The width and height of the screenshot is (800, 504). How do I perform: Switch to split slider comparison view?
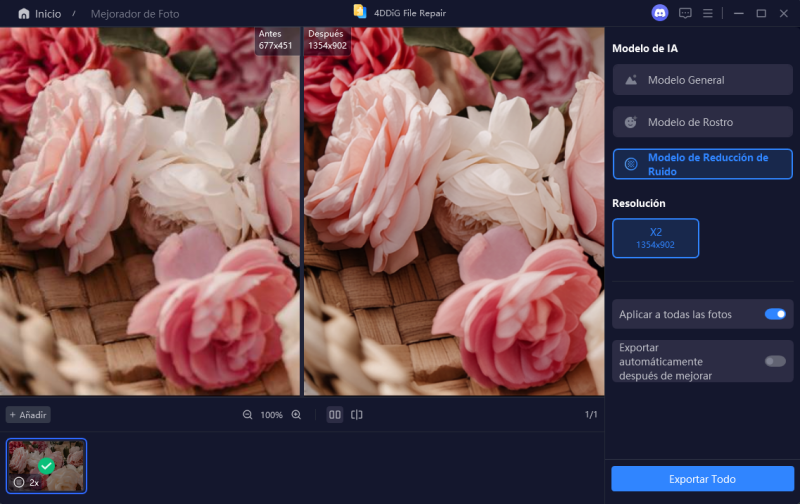(x=357, y=415)
